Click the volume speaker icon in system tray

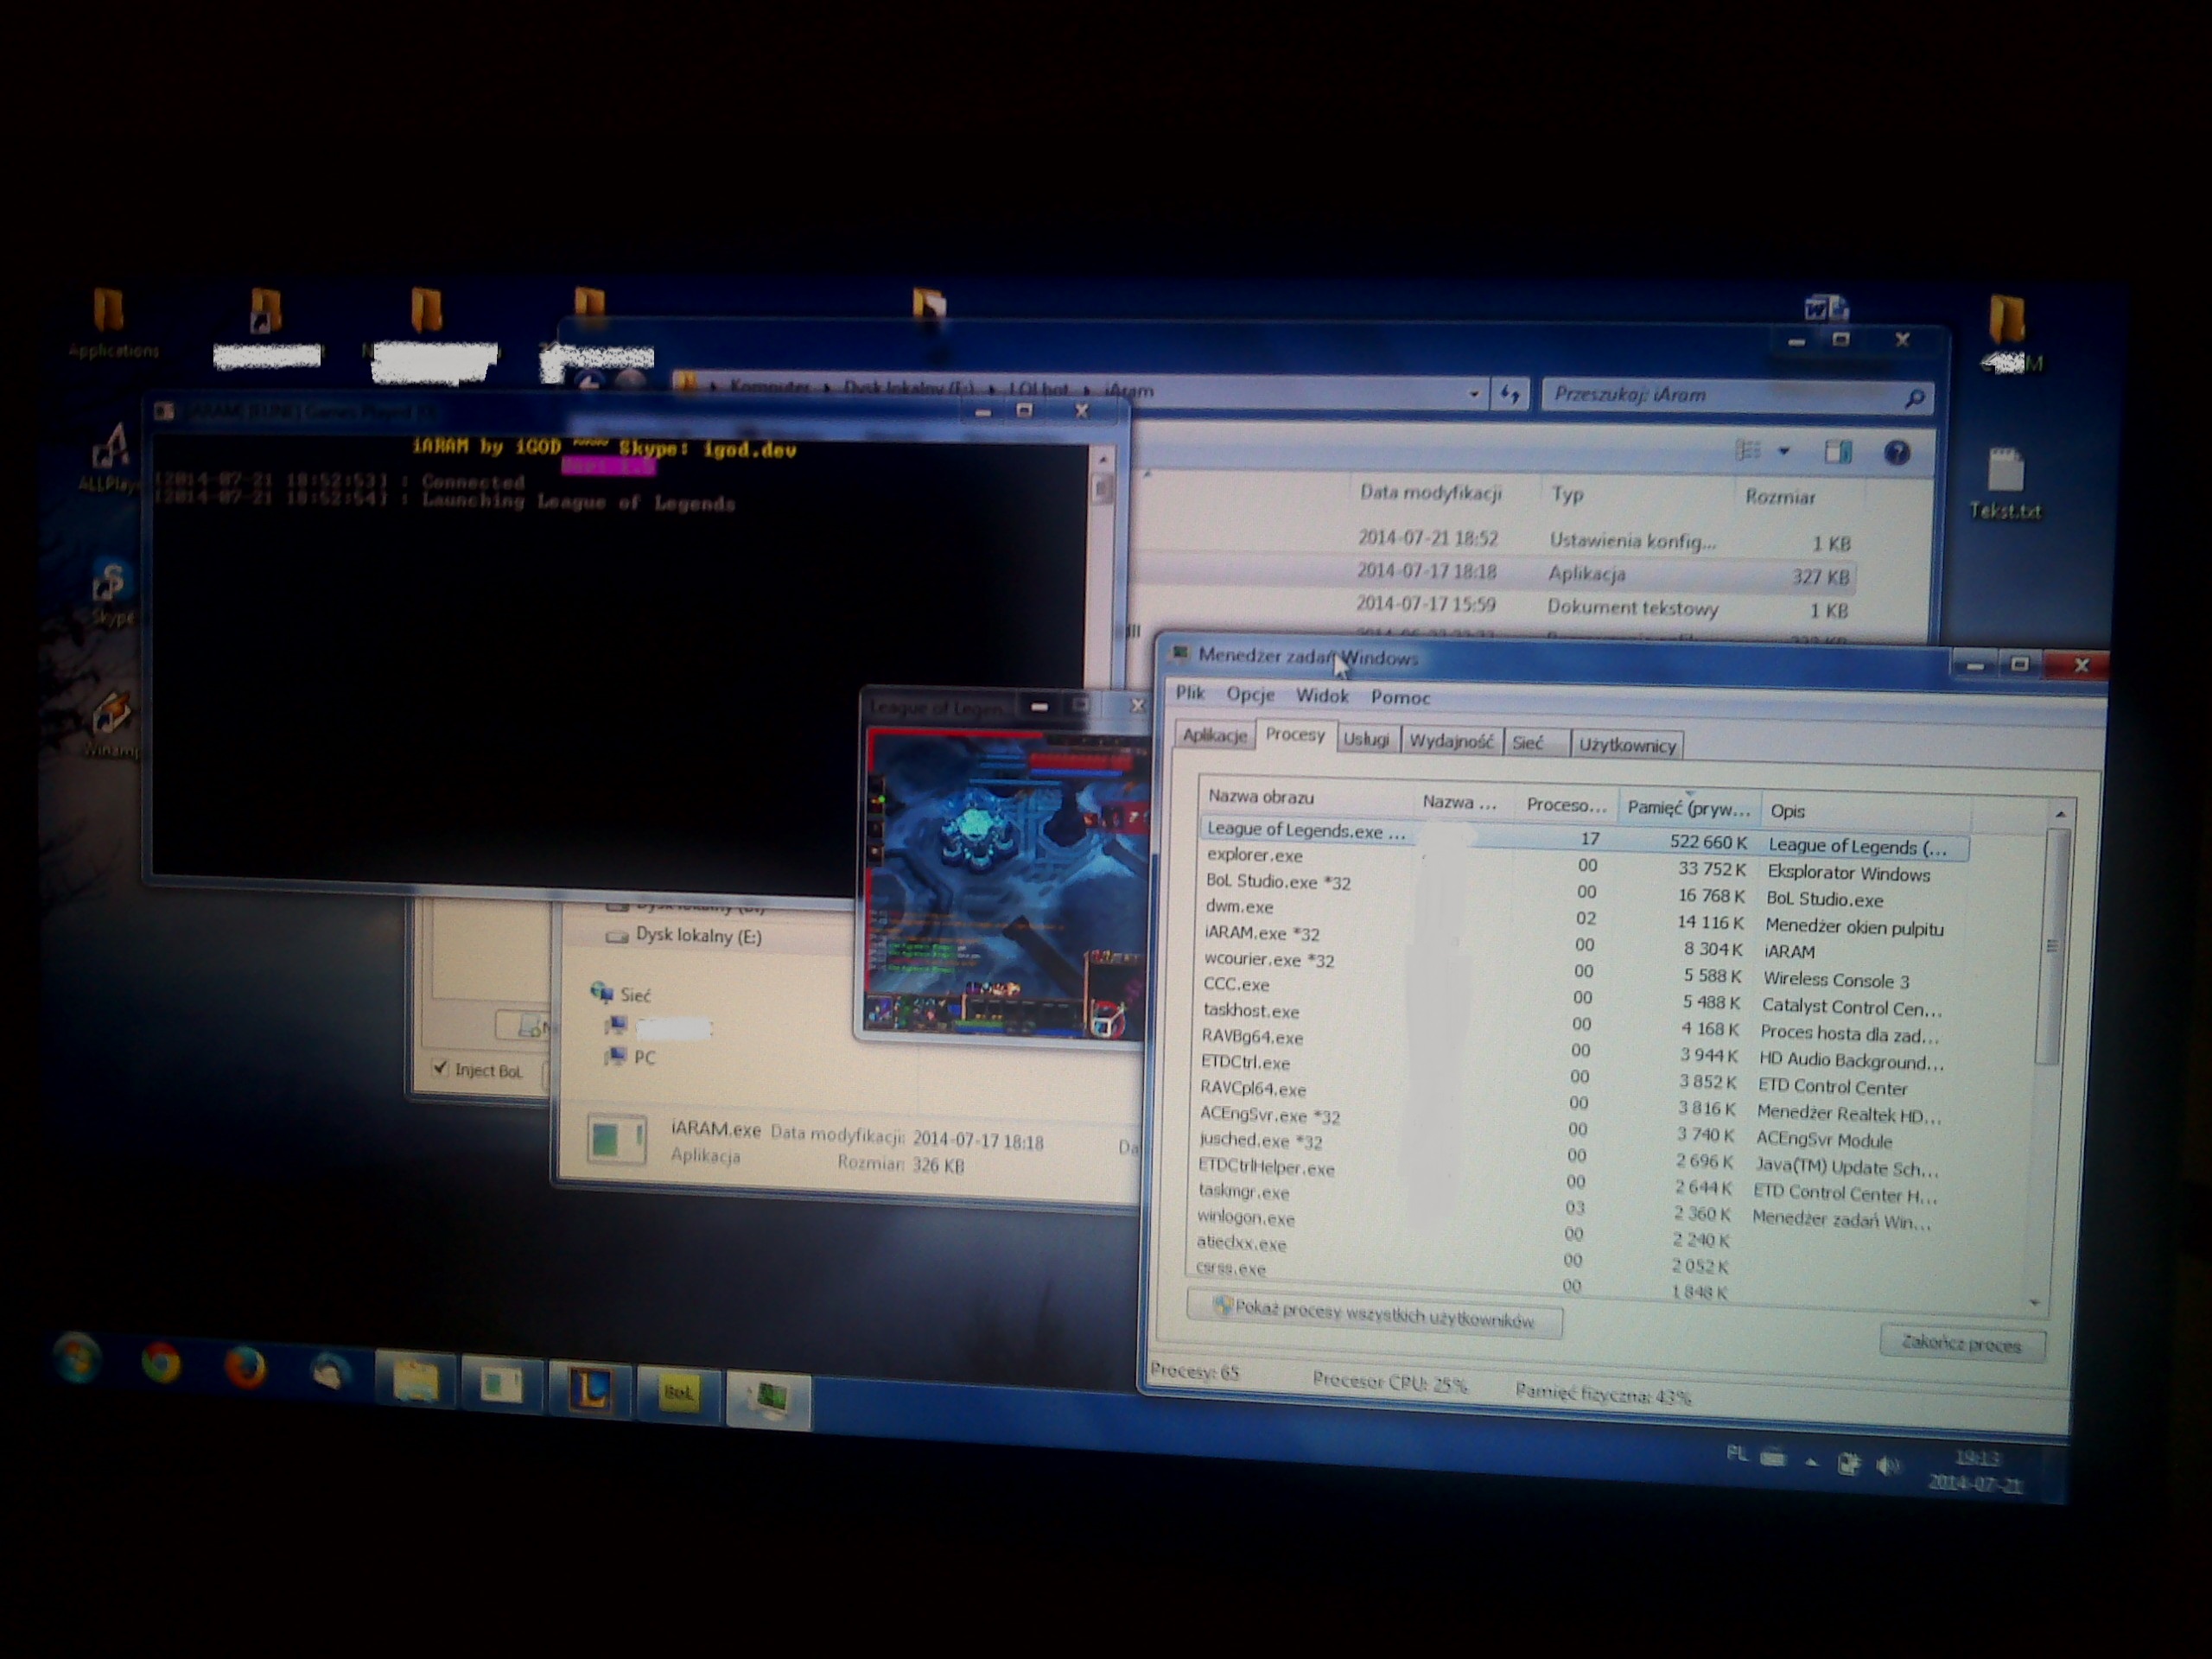click(1886, 1465)
